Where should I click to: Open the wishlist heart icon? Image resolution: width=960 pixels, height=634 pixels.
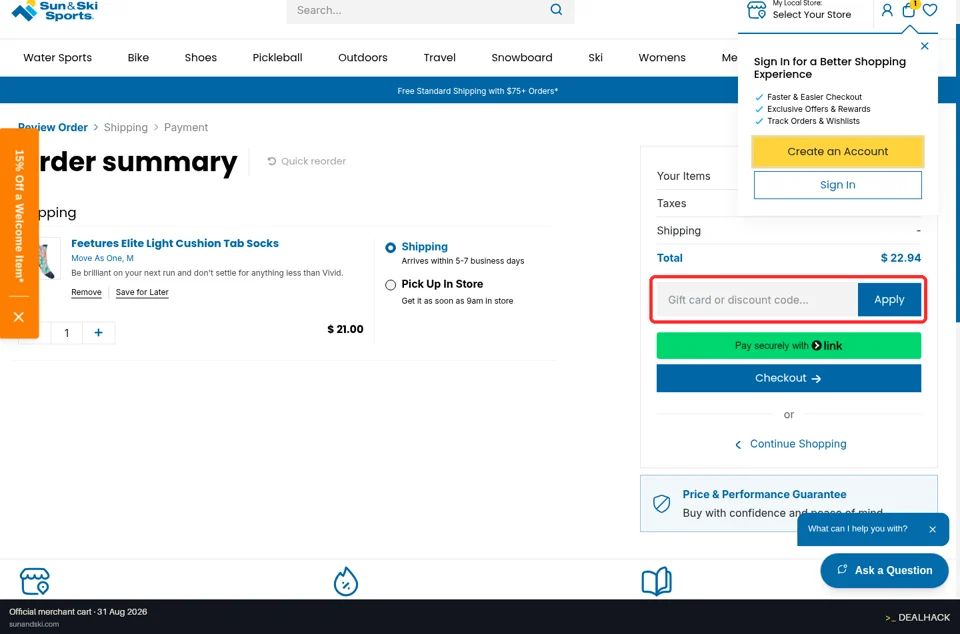[930, 10]
